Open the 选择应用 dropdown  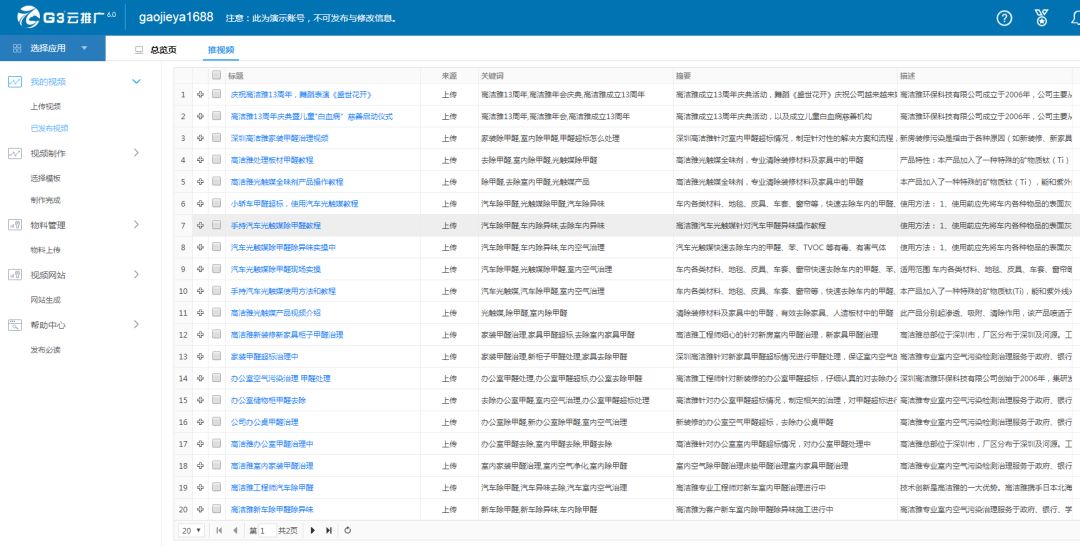click(50, 48)
